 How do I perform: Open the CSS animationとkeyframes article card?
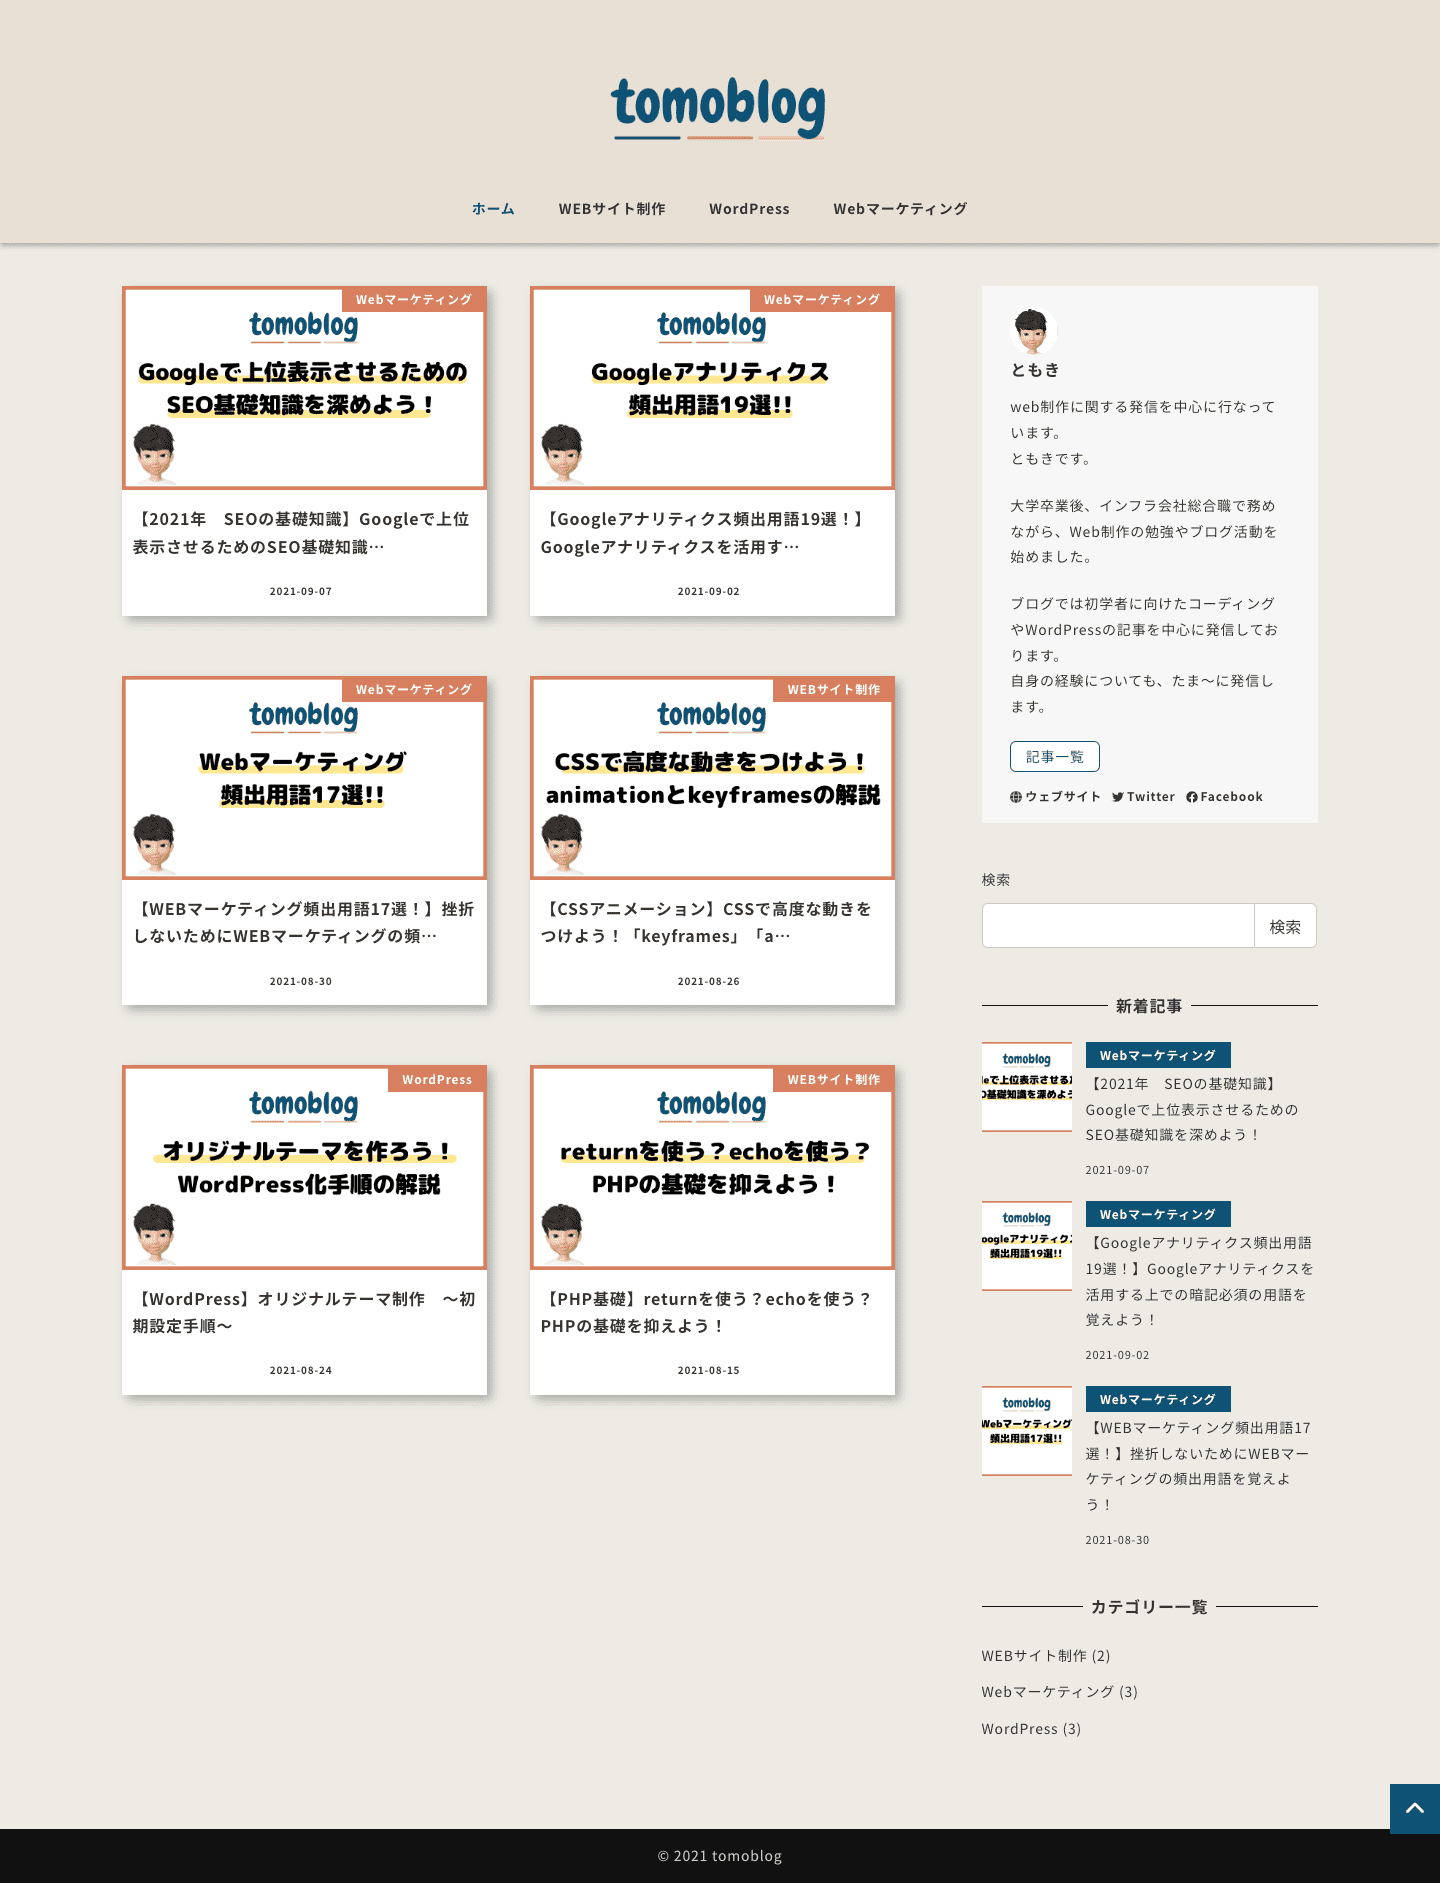click(712, 779)
